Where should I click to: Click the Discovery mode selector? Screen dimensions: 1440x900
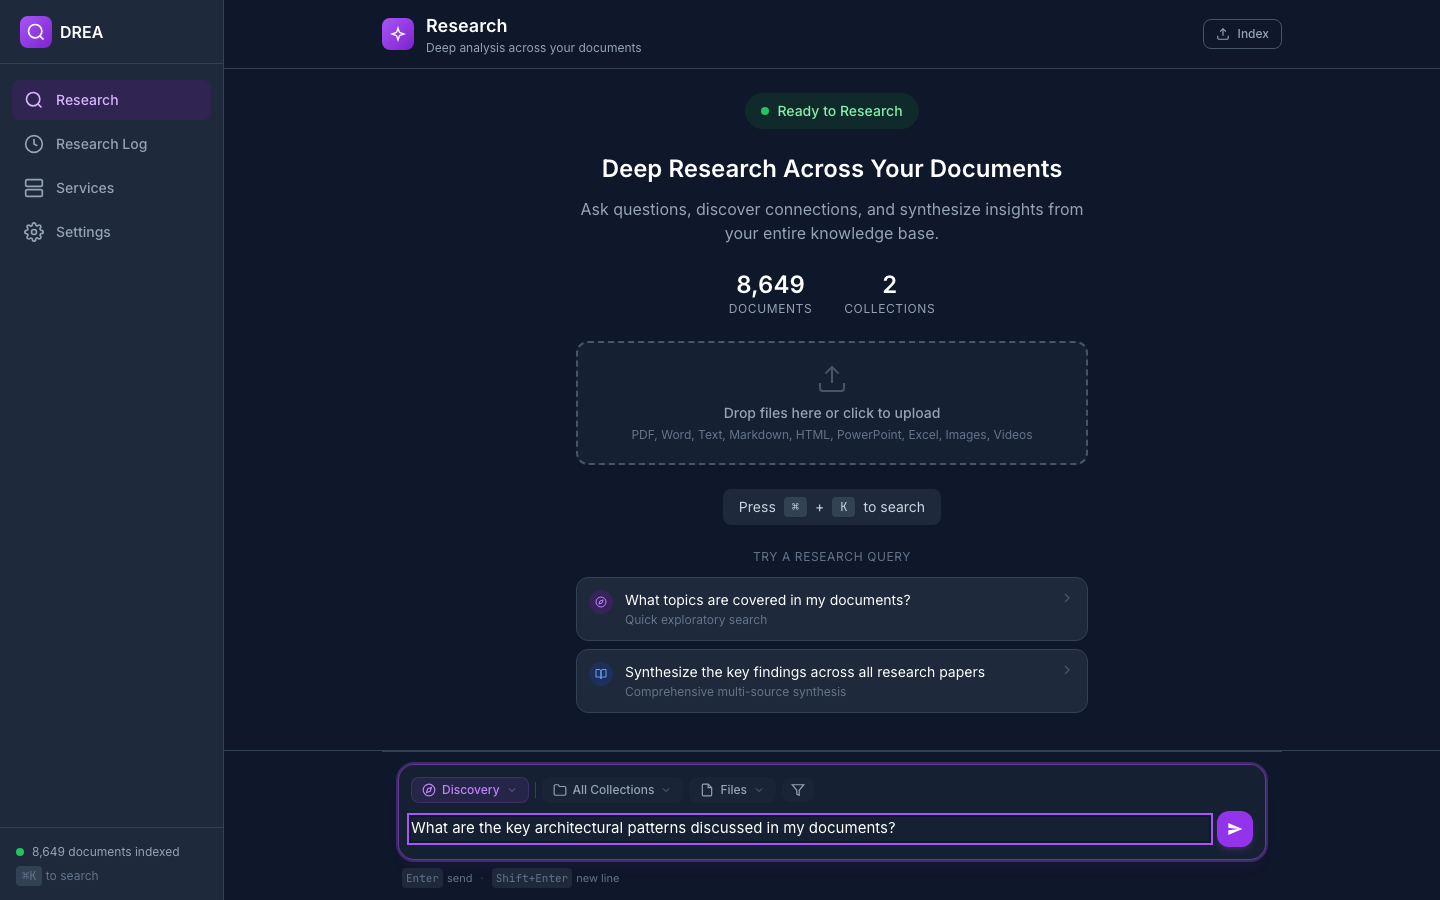469,790
